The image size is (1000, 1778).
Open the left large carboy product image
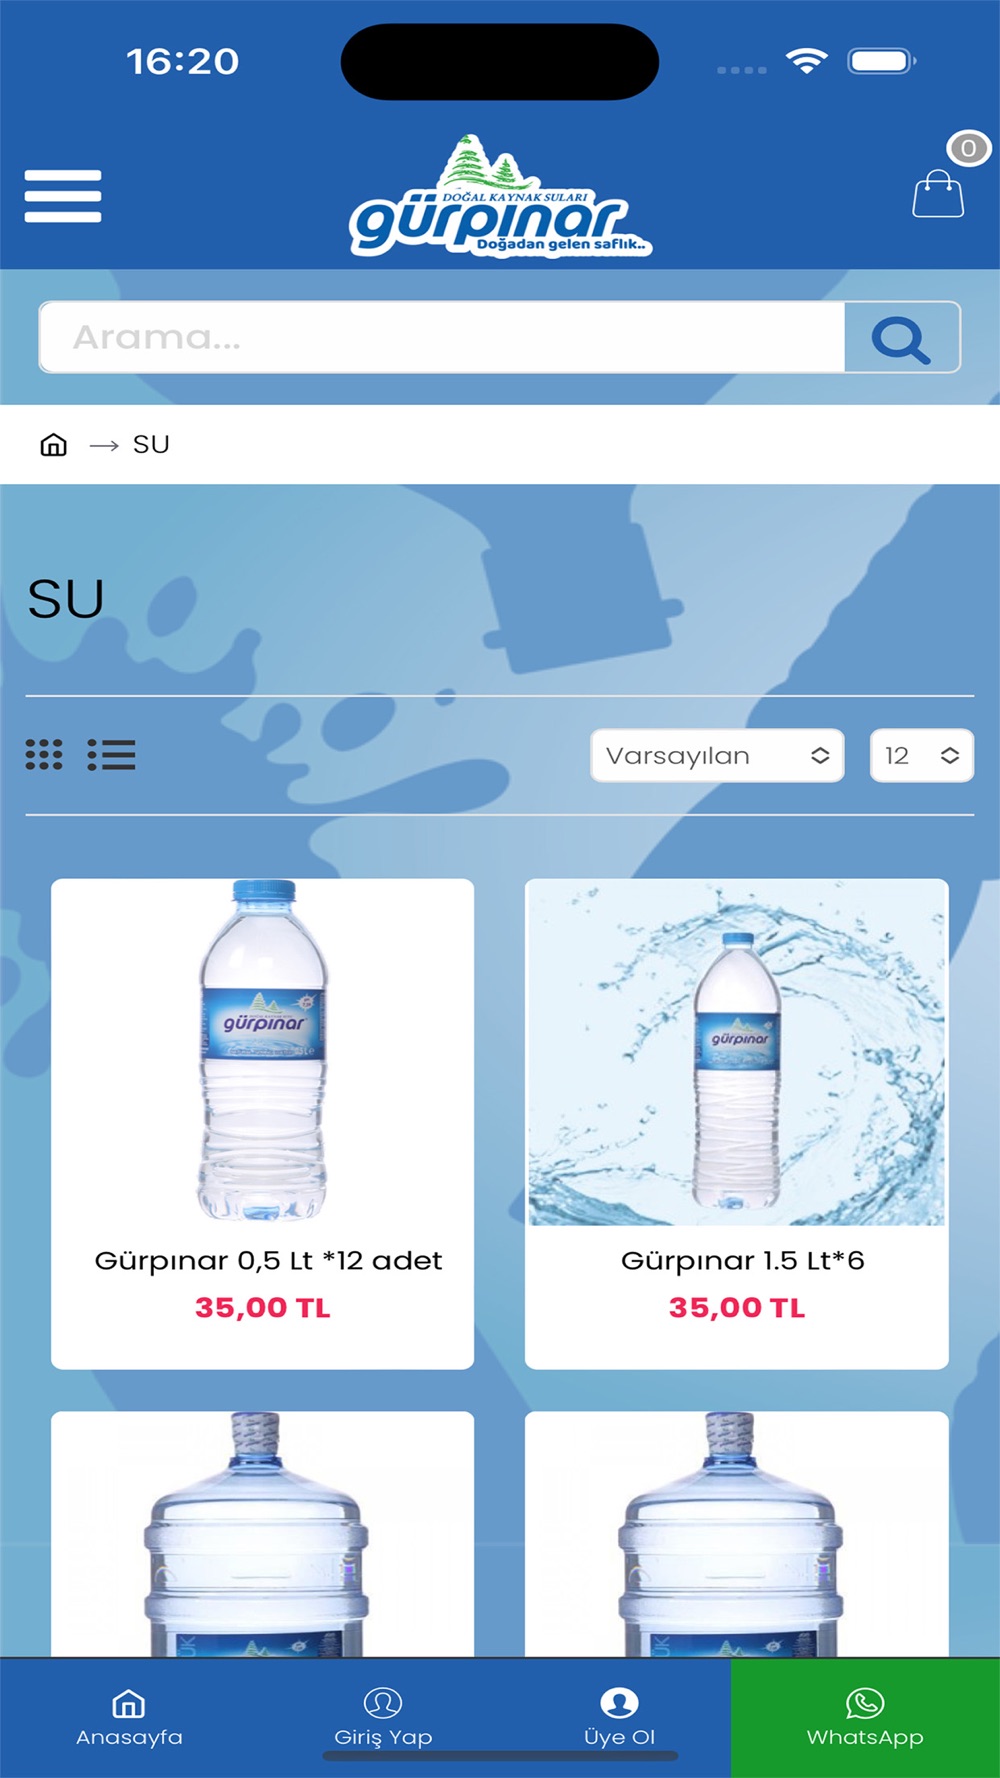[x=262, y=1534]
